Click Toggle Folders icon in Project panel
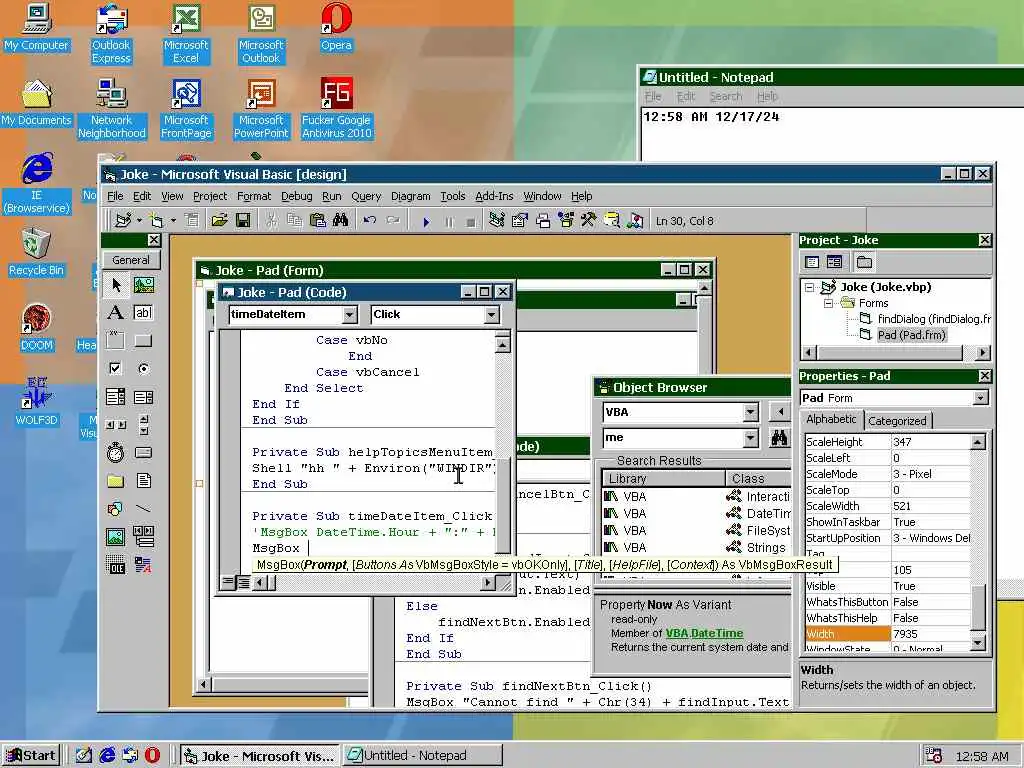Viewport: 1024px width, 768px height. point(865,262)
